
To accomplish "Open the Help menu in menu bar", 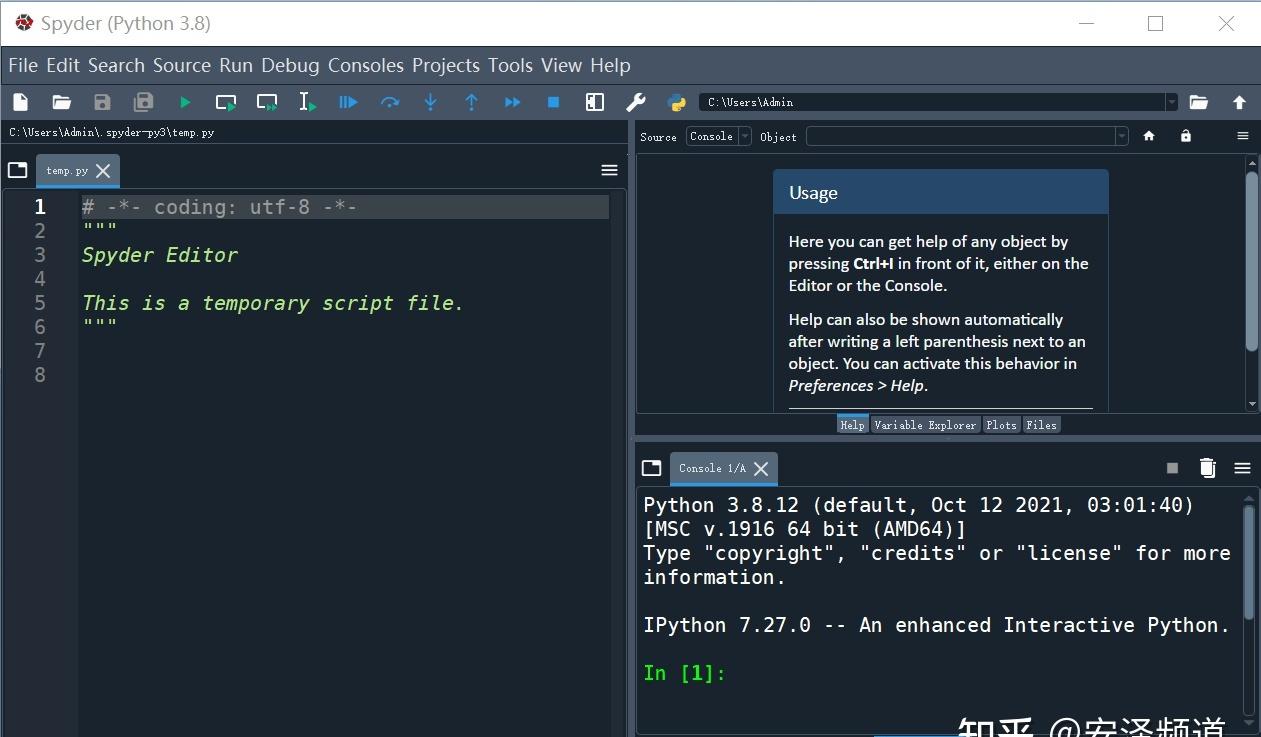I will [x=610, y=65].
